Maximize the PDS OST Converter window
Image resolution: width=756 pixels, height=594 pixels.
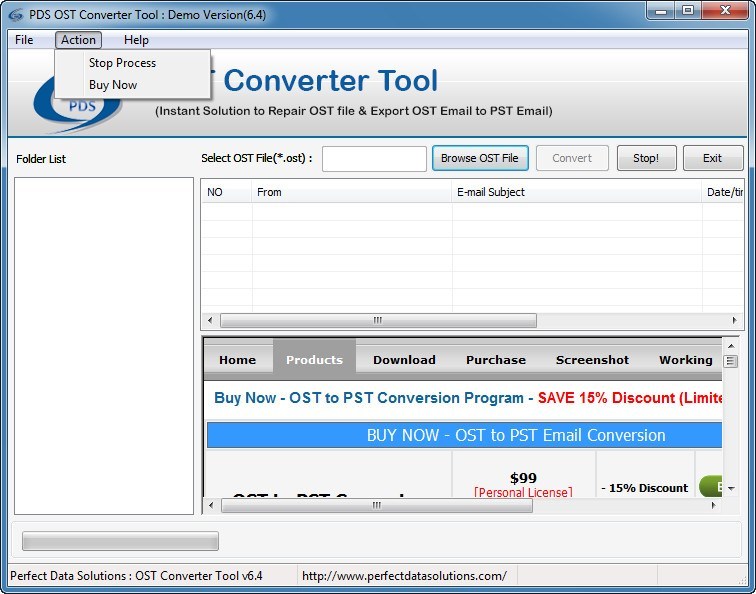point(688,11)
